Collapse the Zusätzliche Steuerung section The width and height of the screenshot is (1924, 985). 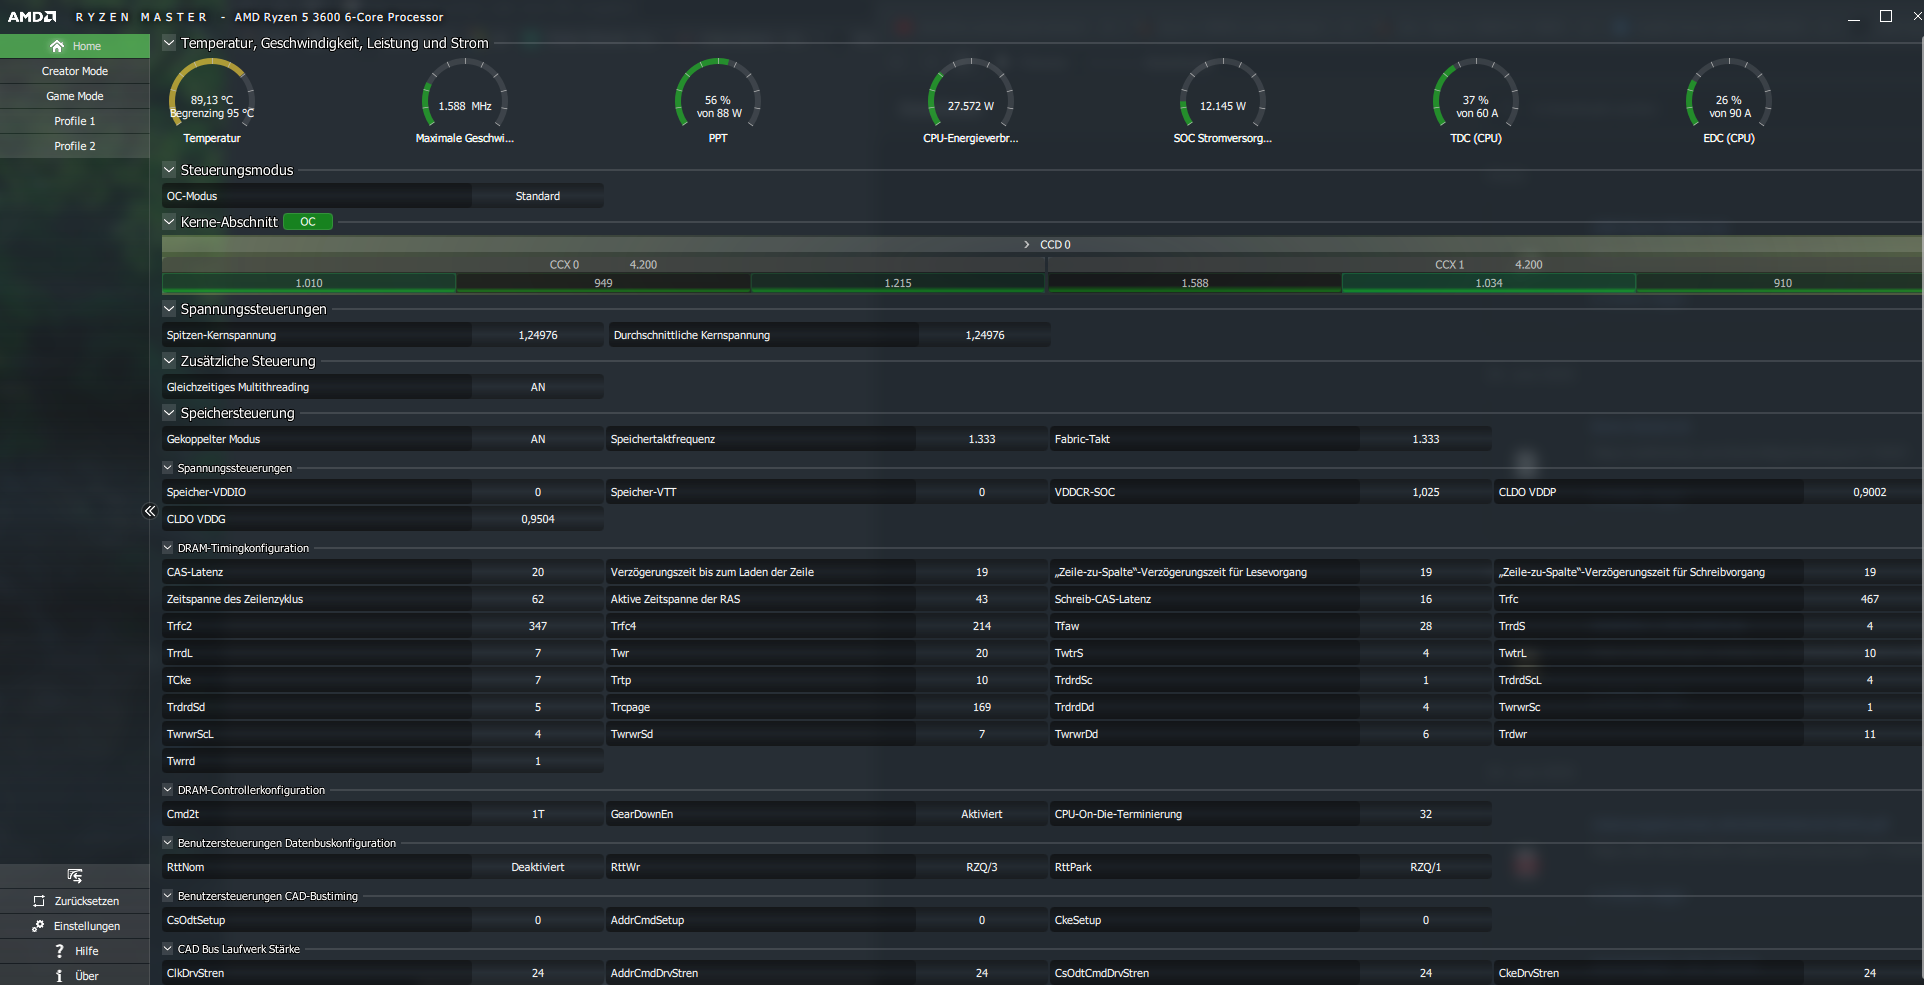[169, 361]
